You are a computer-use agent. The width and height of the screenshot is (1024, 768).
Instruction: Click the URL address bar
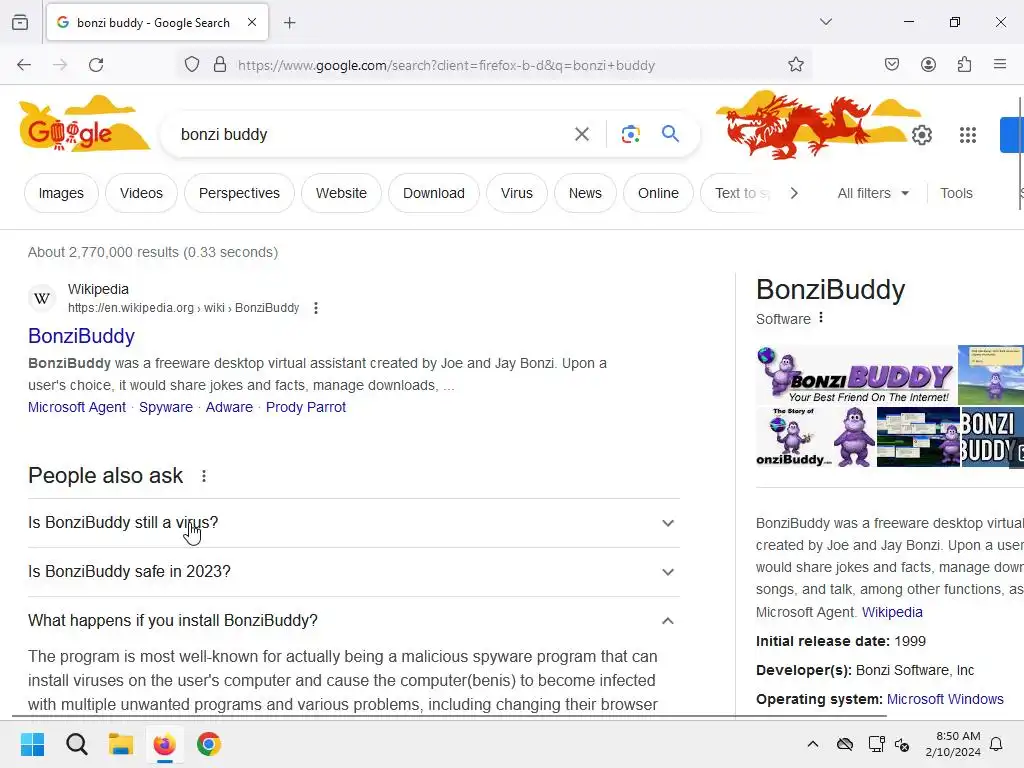(496, 65)
